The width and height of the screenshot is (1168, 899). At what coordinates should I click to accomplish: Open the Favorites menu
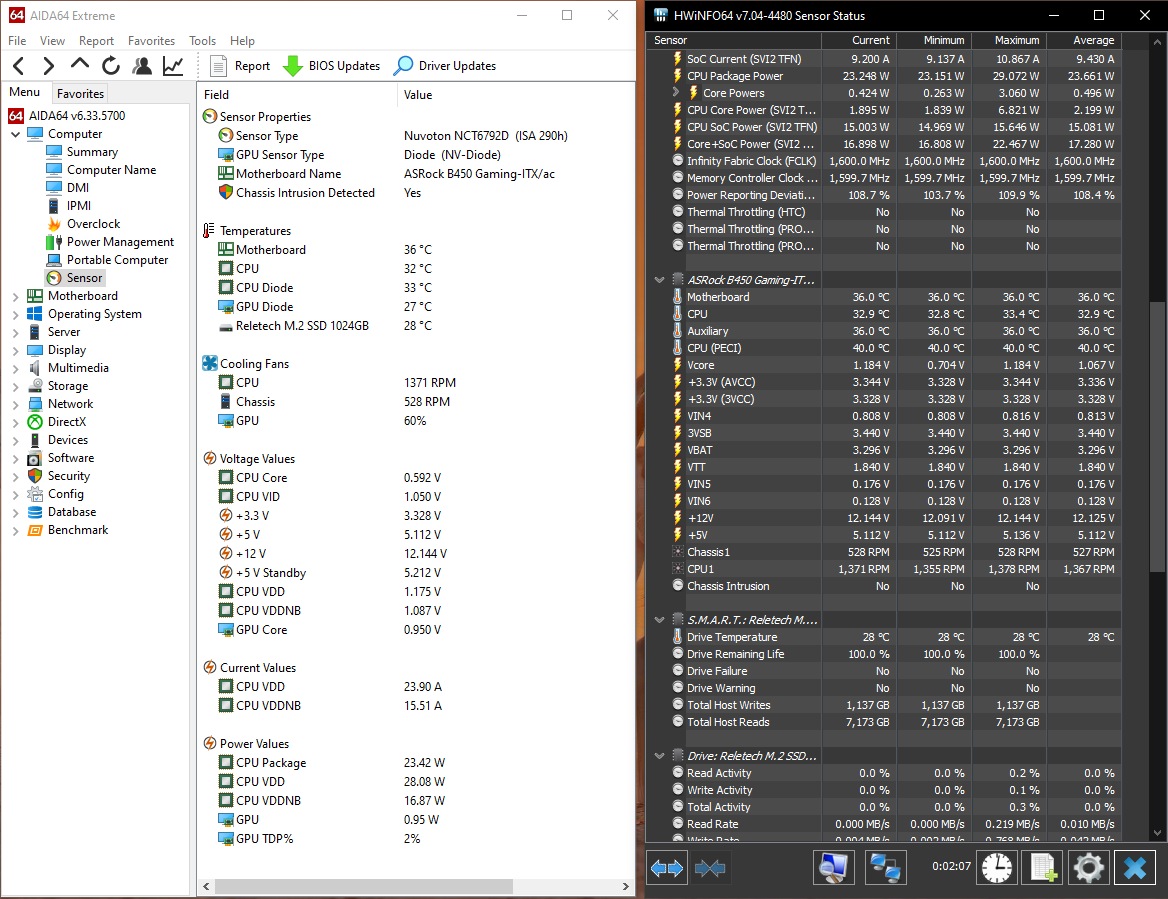coord(151,41)
